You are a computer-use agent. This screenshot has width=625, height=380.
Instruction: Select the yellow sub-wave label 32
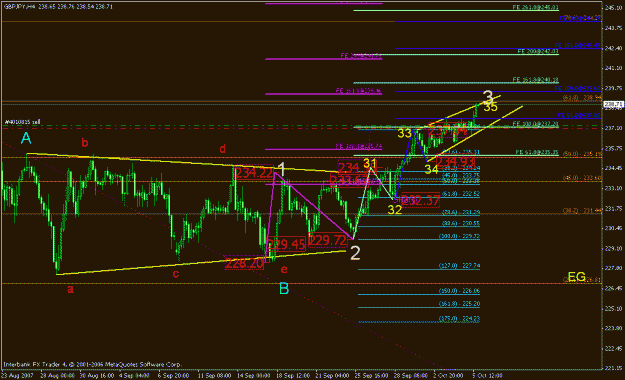pyautogui.click(x=395, y=210)
